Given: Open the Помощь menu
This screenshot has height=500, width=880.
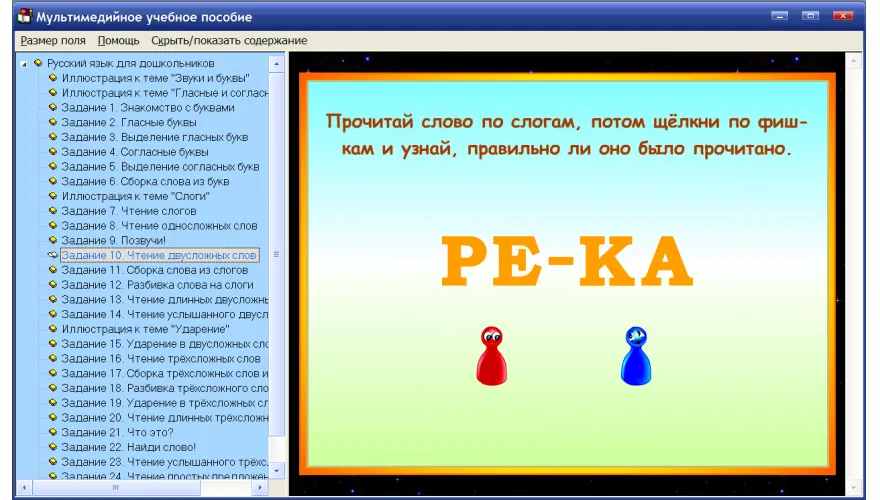Looking at the screenshot, I should point(118,41).
